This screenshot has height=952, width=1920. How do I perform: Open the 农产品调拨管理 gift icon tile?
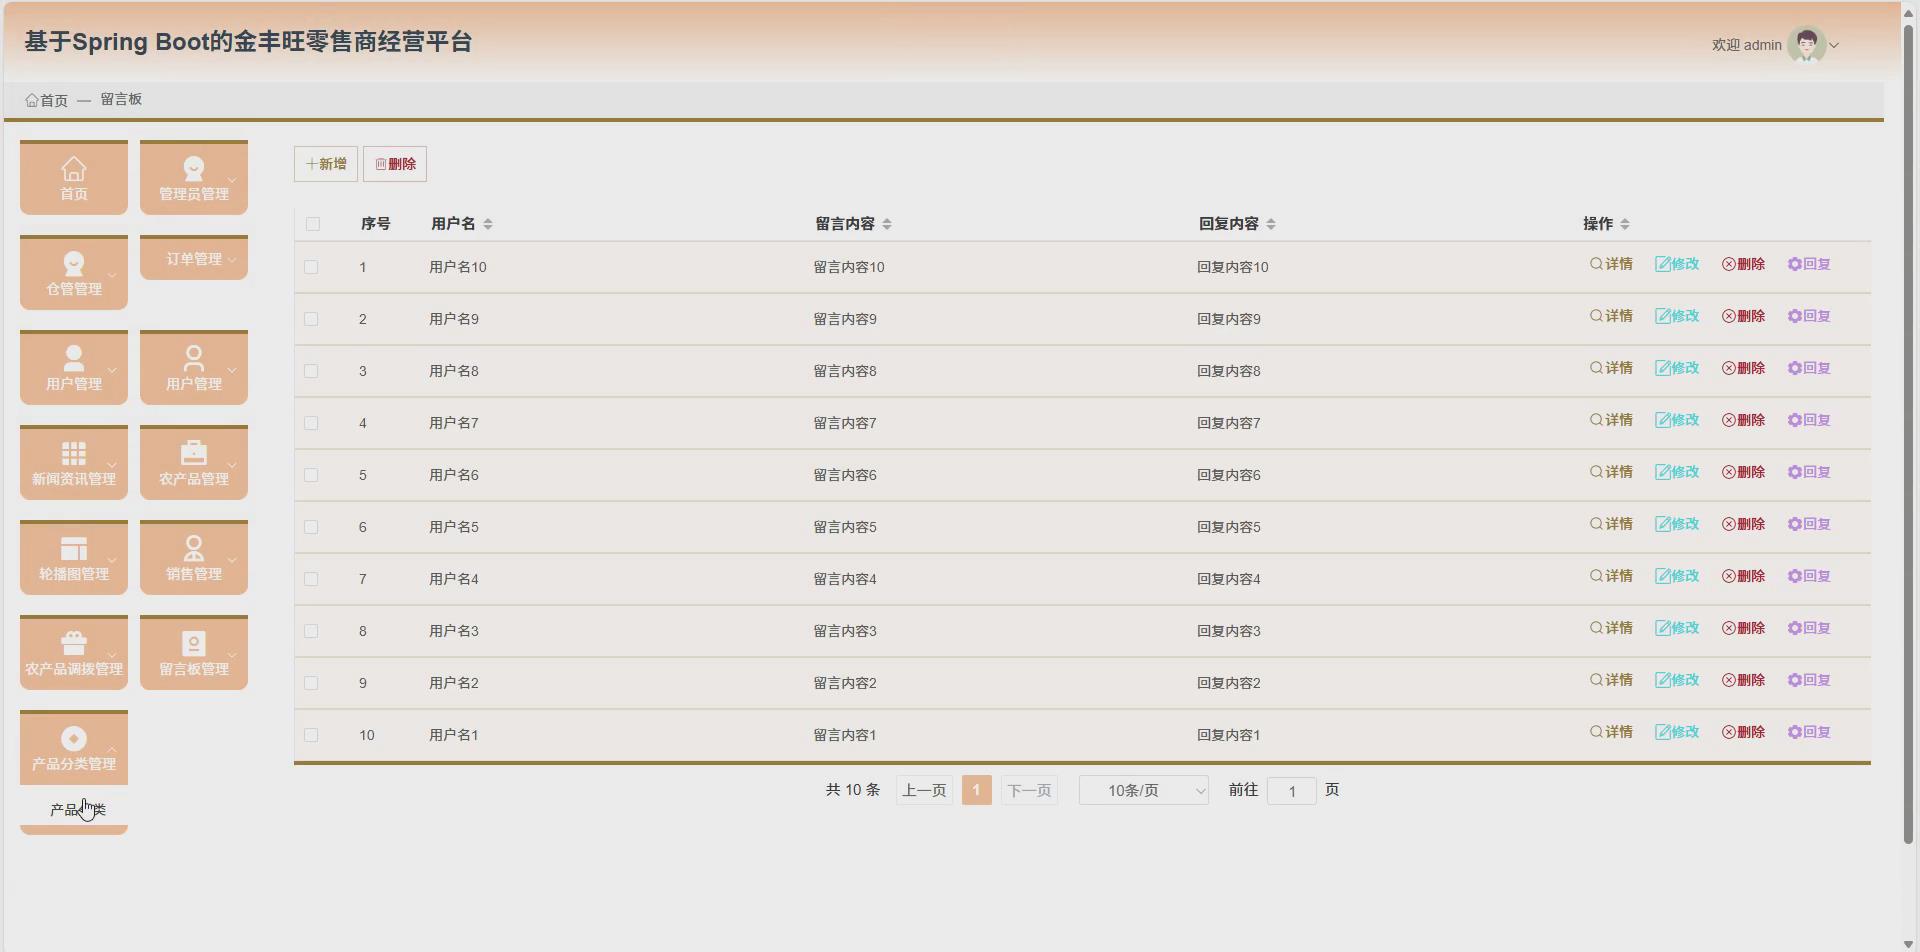[74, 652]
